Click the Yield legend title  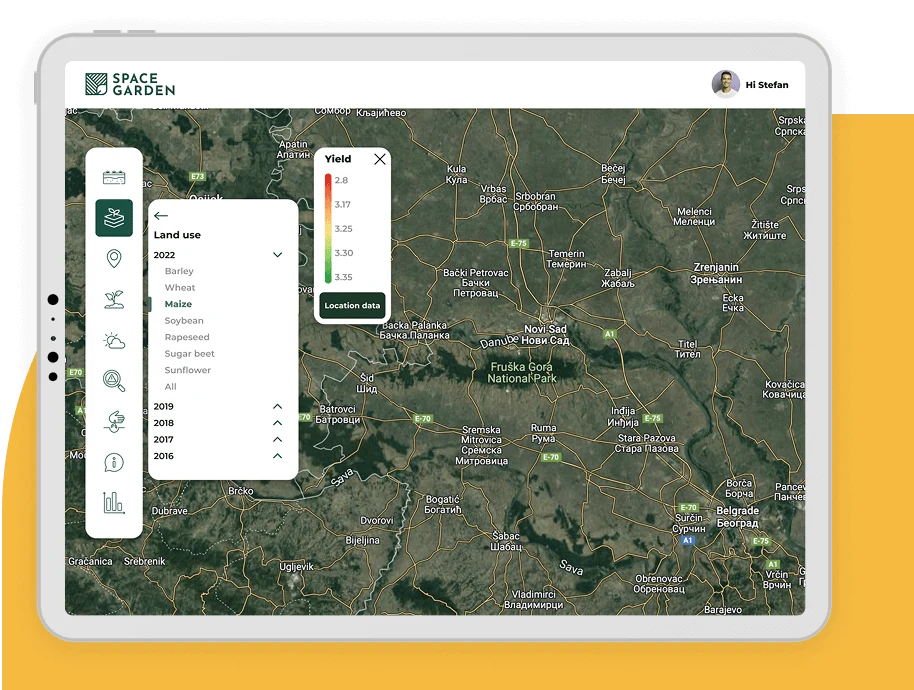pos(338,159)
